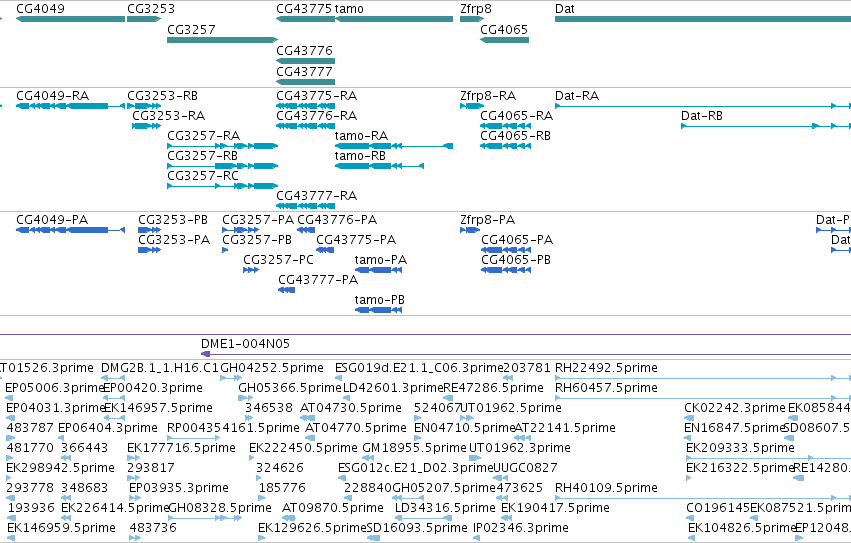Click transcript CG3253-RA
Screen dimensions: 851x543
pyautogui.click(x=169, y=116)
